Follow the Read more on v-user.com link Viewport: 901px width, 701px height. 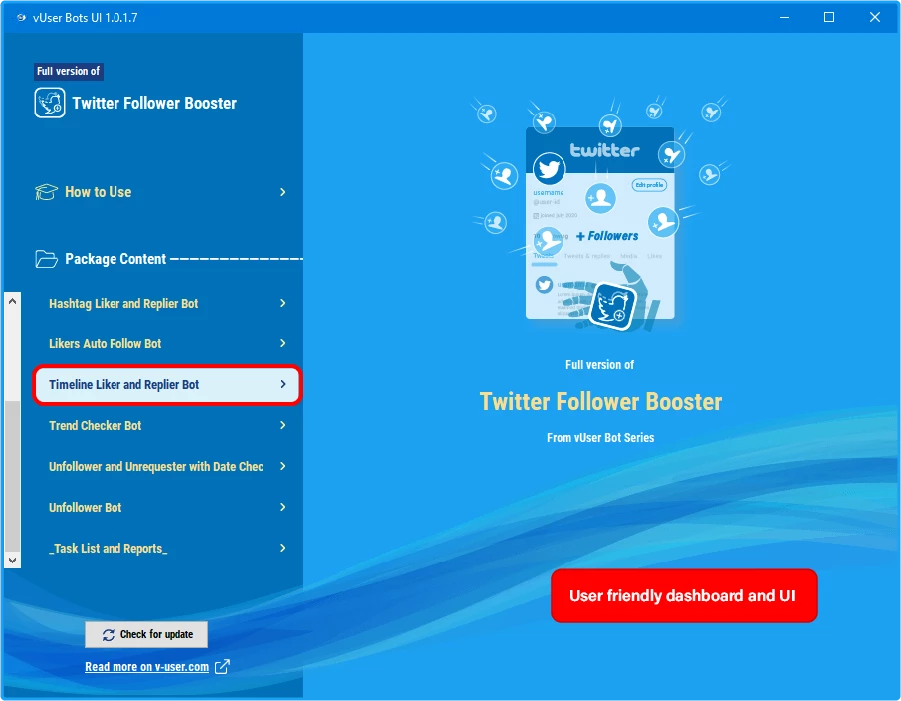pyautogui.click(x=147, y=667)
